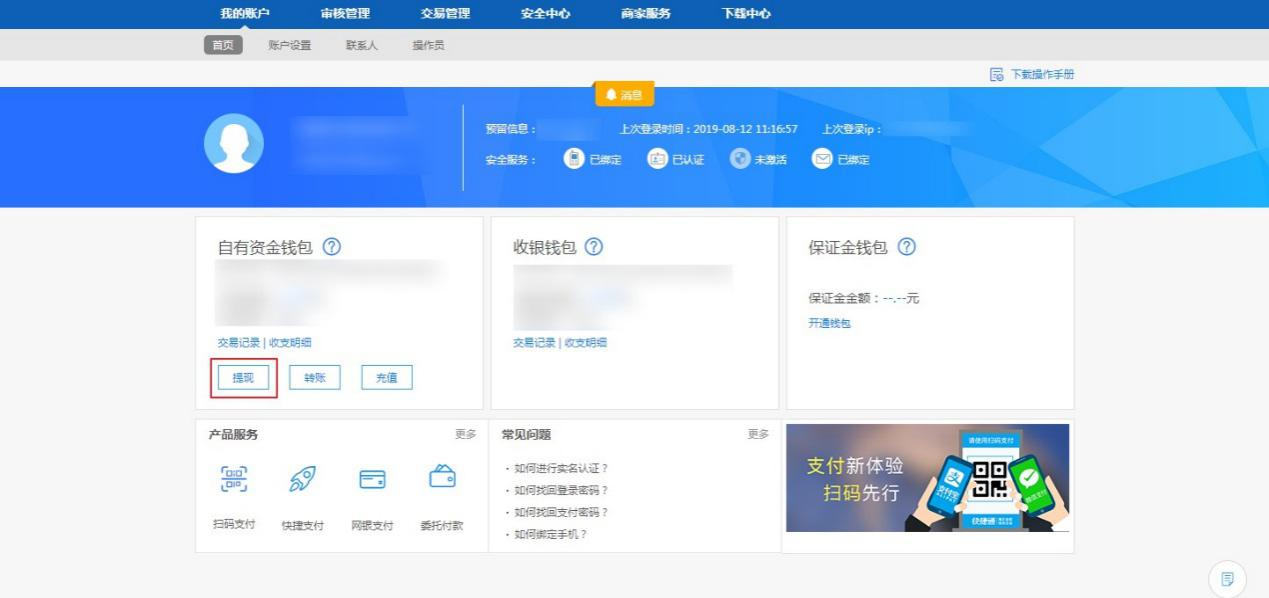Click the 支付新体验 扫码先行 banner image

(927, 478)
